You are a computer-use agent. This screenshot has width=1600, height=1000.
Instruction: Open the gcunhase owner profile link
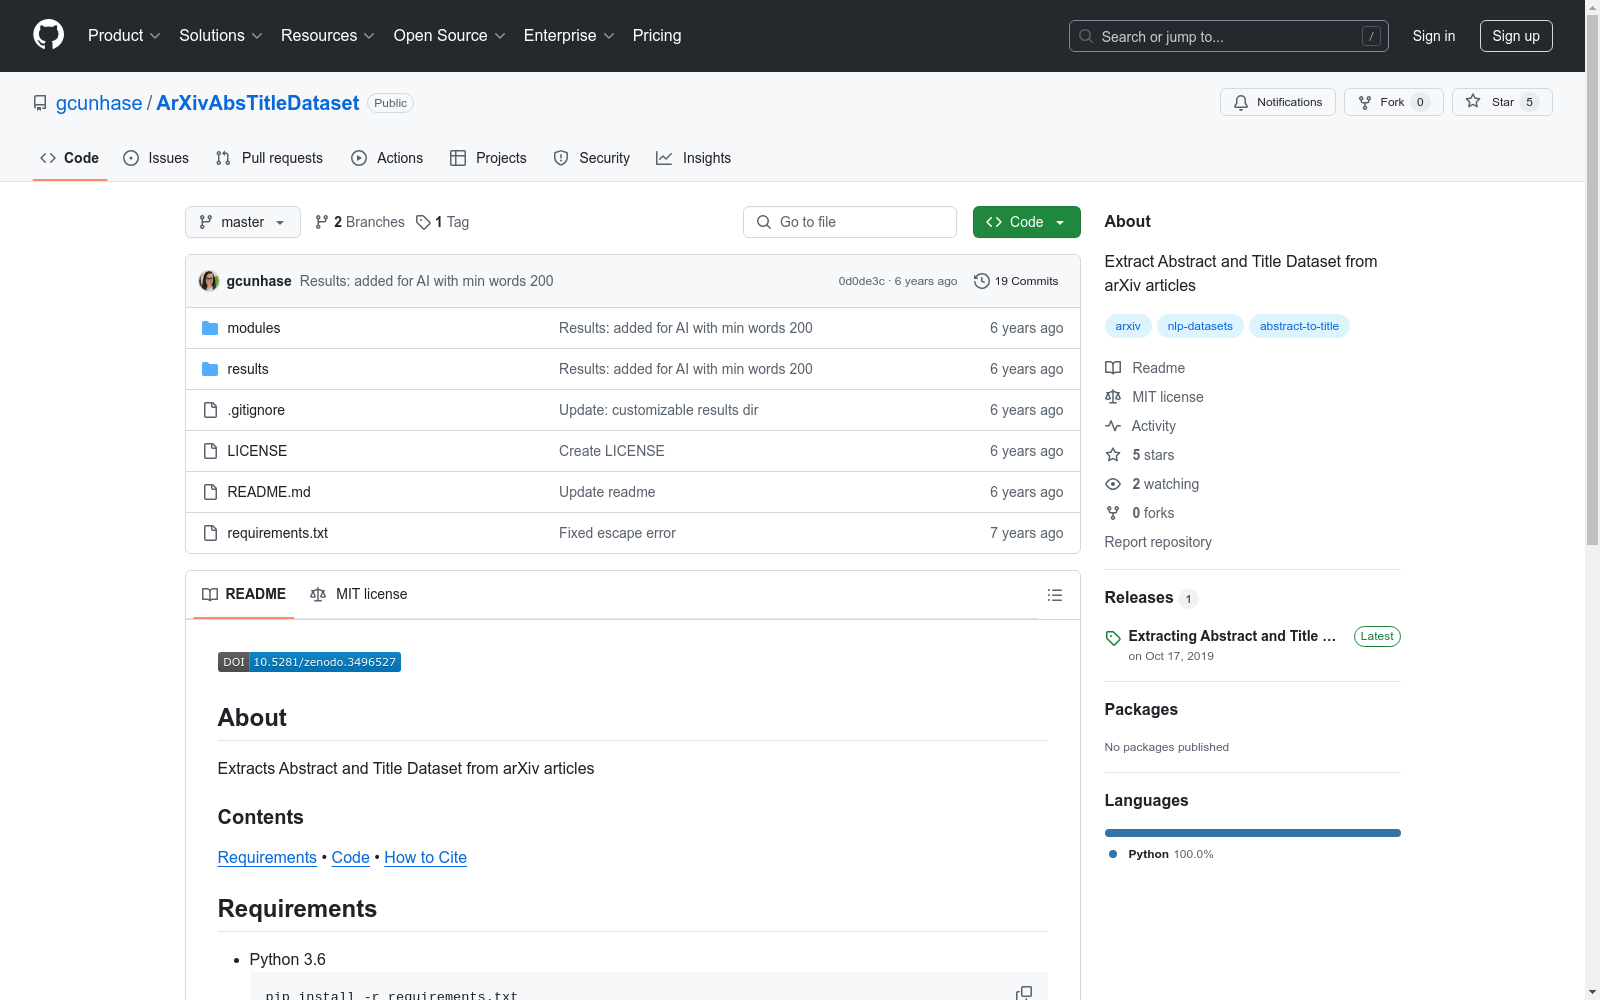pyautogui.click(x=99, y=103)
